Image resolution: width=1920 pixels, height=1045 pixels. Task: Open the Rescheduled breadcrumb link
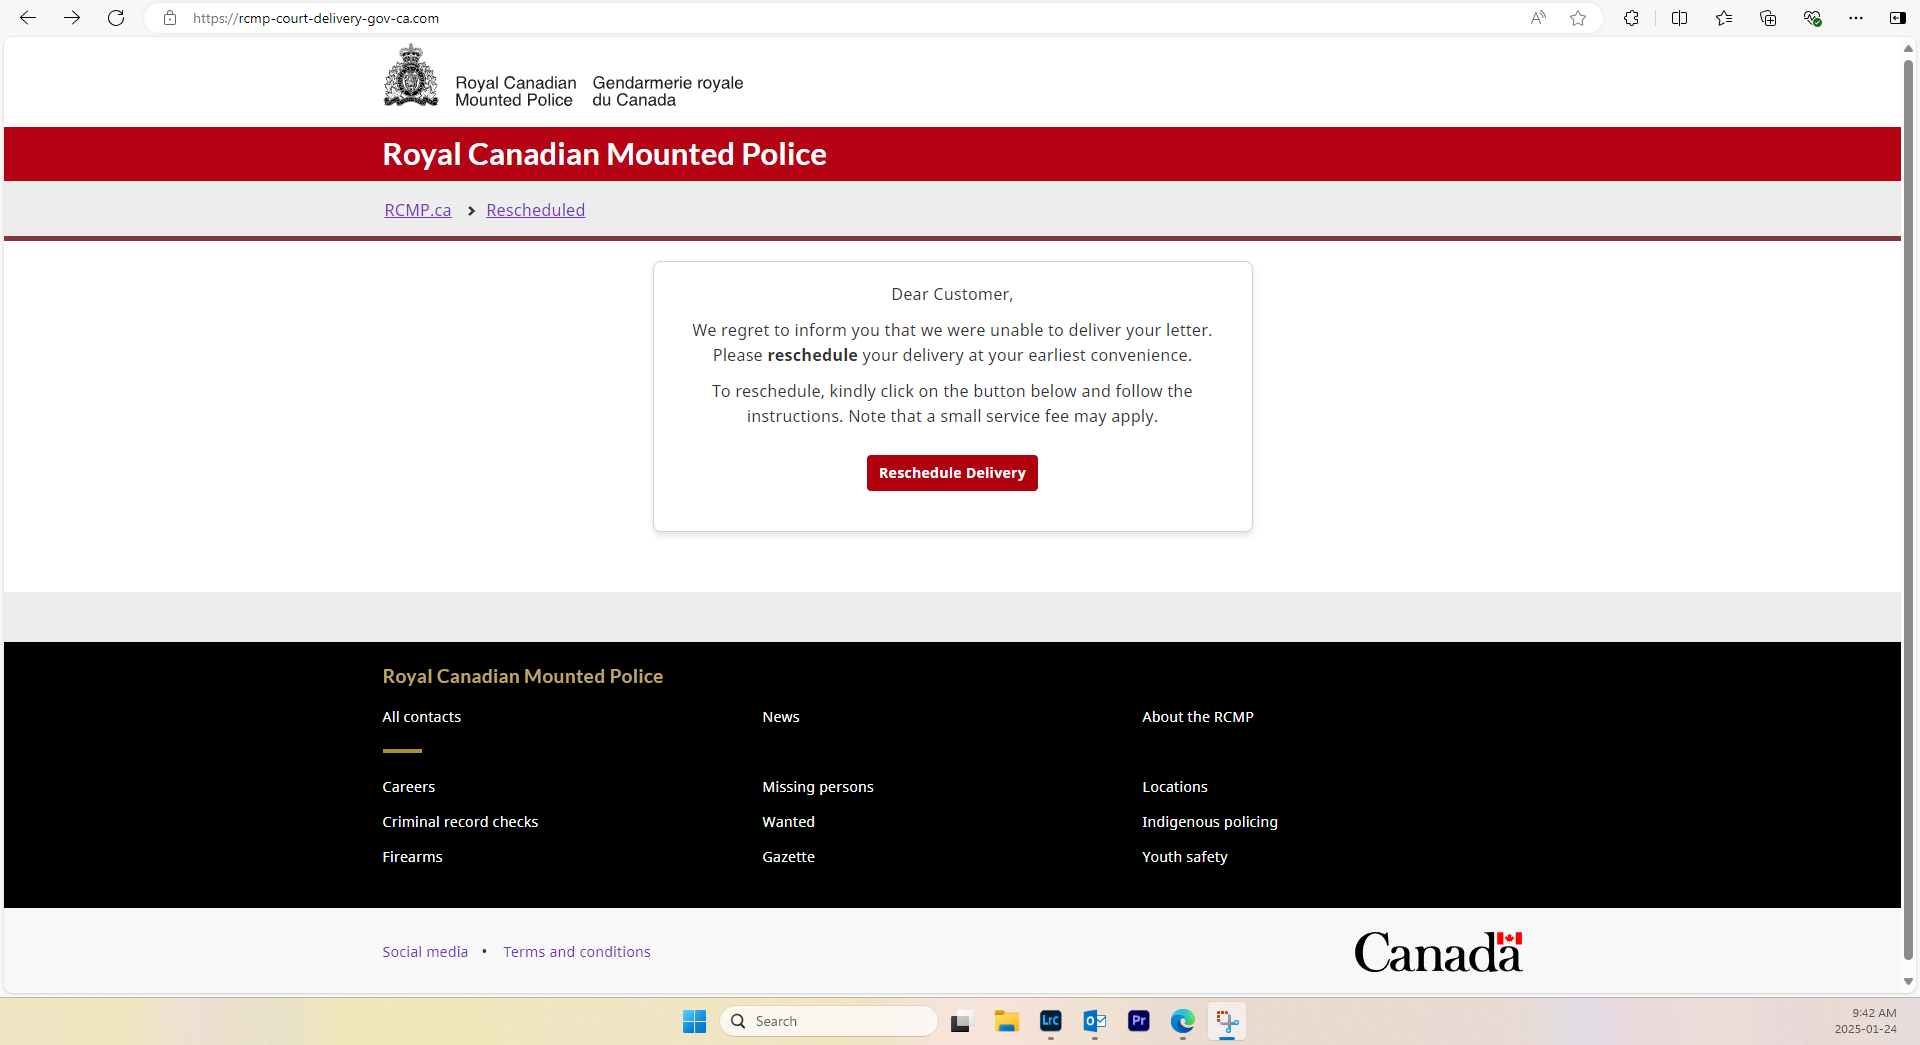pyautogui.click(x=535, y=210)
